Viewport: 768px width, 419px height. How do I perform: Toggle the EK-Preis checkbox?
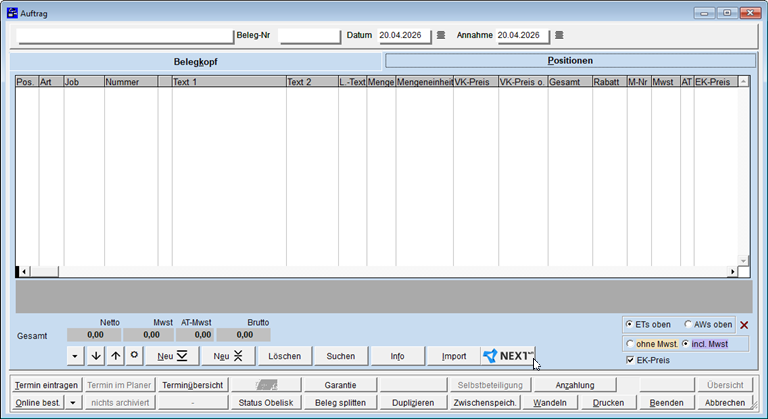[x=630, y=360]
